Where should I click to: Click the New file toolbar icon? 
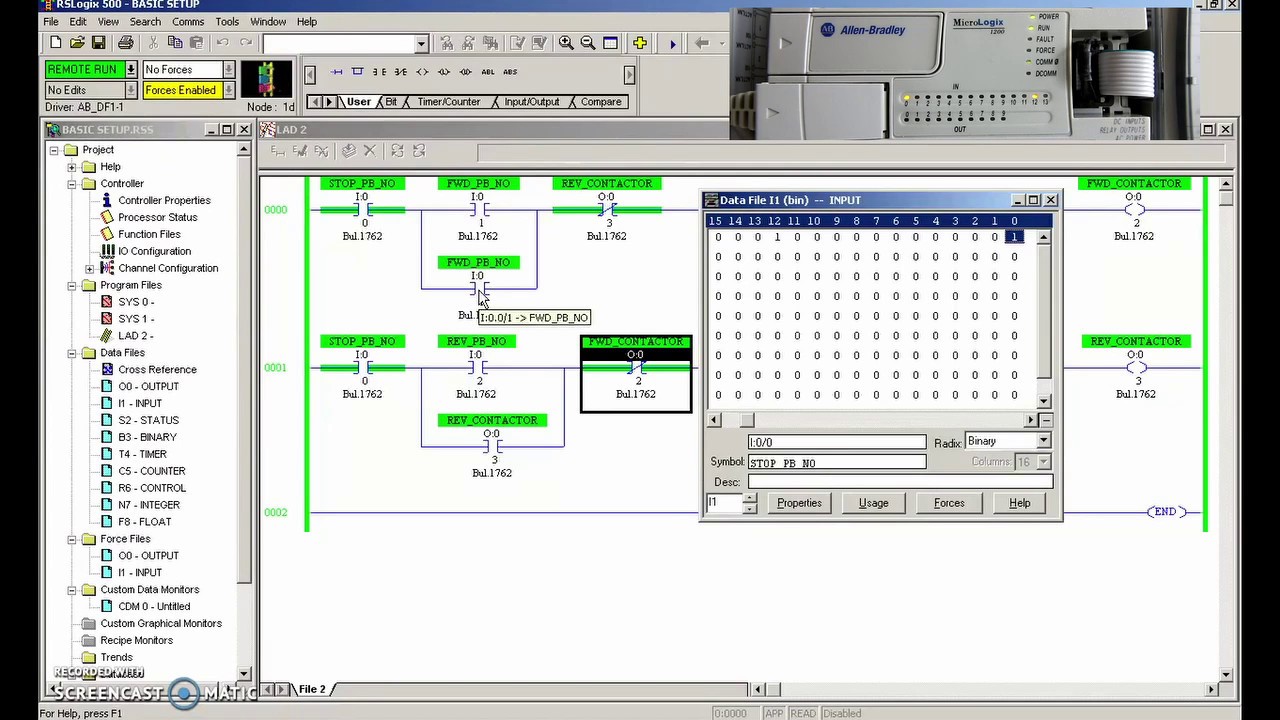[x=56, y=43]
